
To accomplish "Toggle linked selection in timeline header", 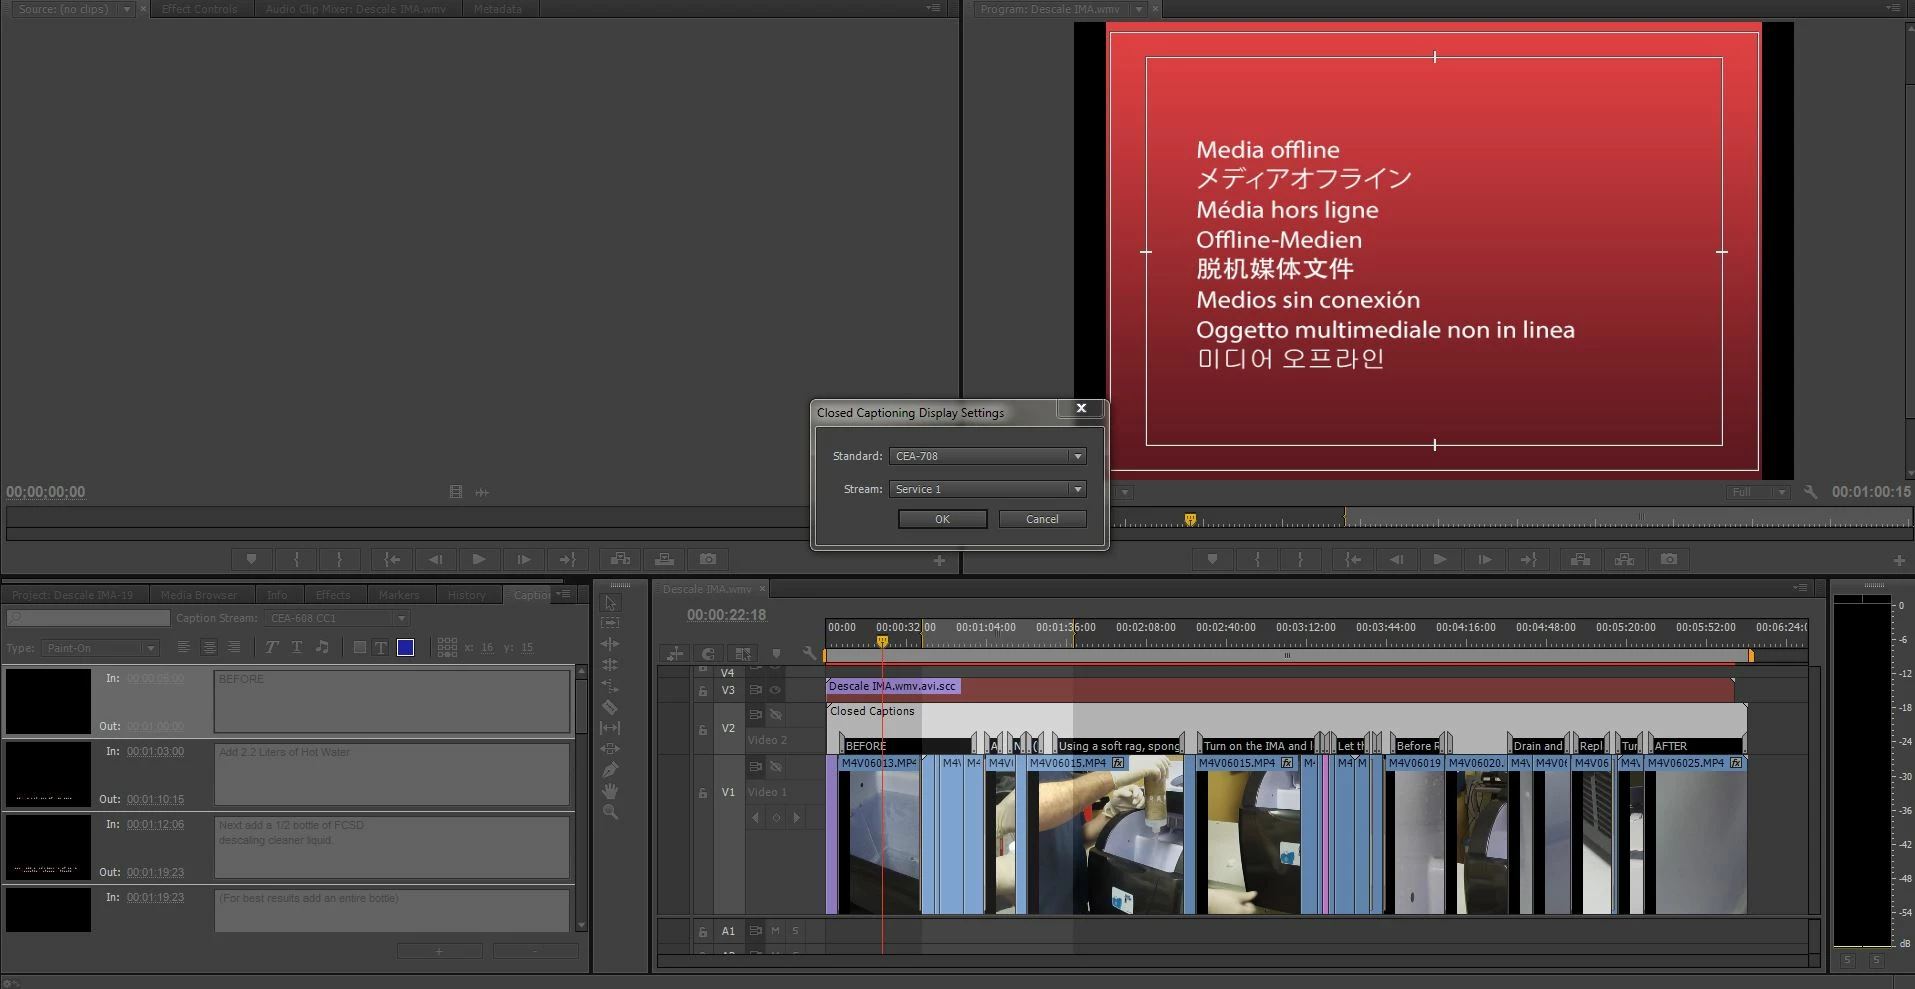I will (x=743, y=653).
